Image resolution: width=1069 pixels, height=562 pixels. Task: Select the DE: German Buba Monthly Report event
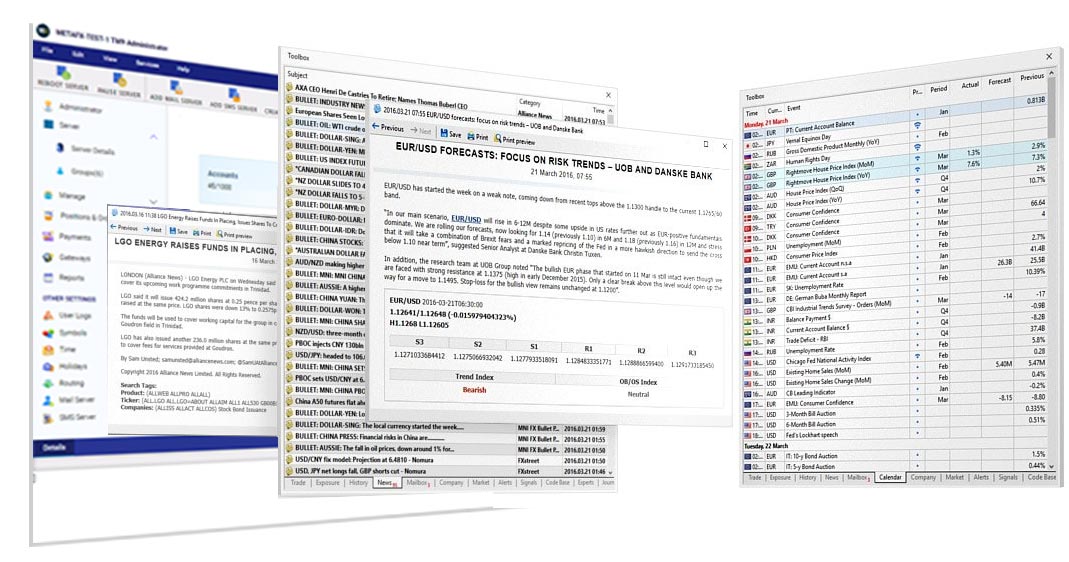[x=826, y=296]
